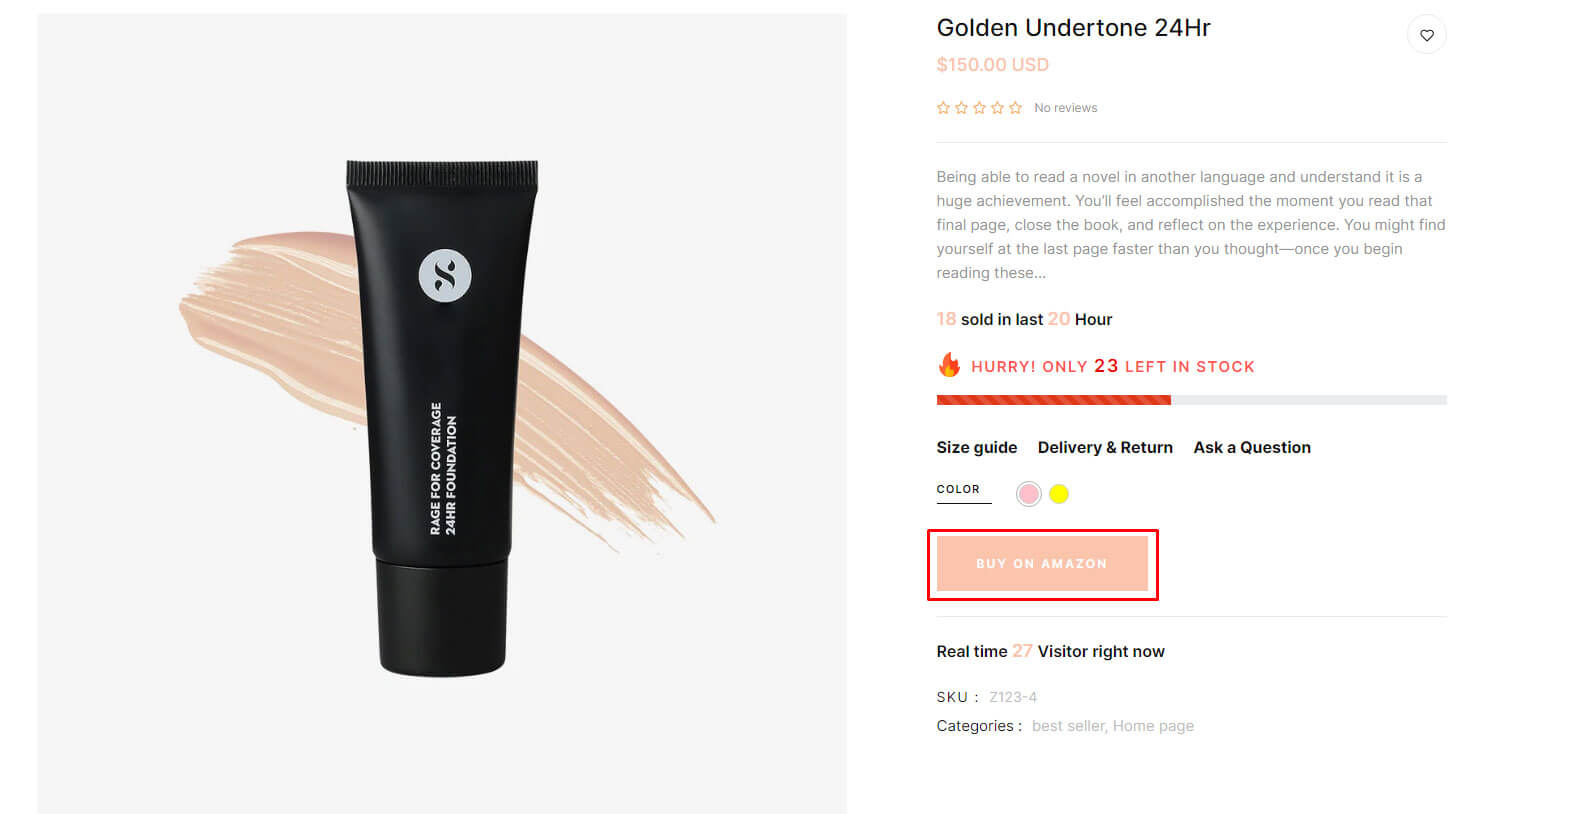Open the Size guide tab

(x=976, y=447)
